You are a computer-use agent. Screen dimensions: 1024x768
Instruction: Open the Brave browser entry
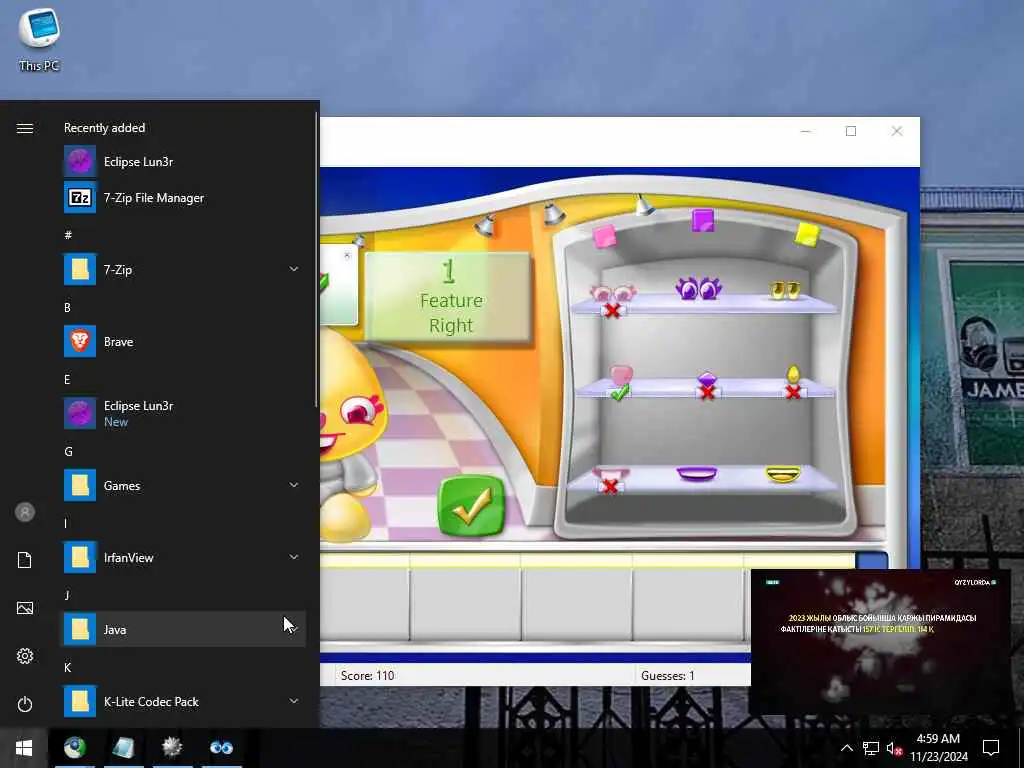(184, 342)
